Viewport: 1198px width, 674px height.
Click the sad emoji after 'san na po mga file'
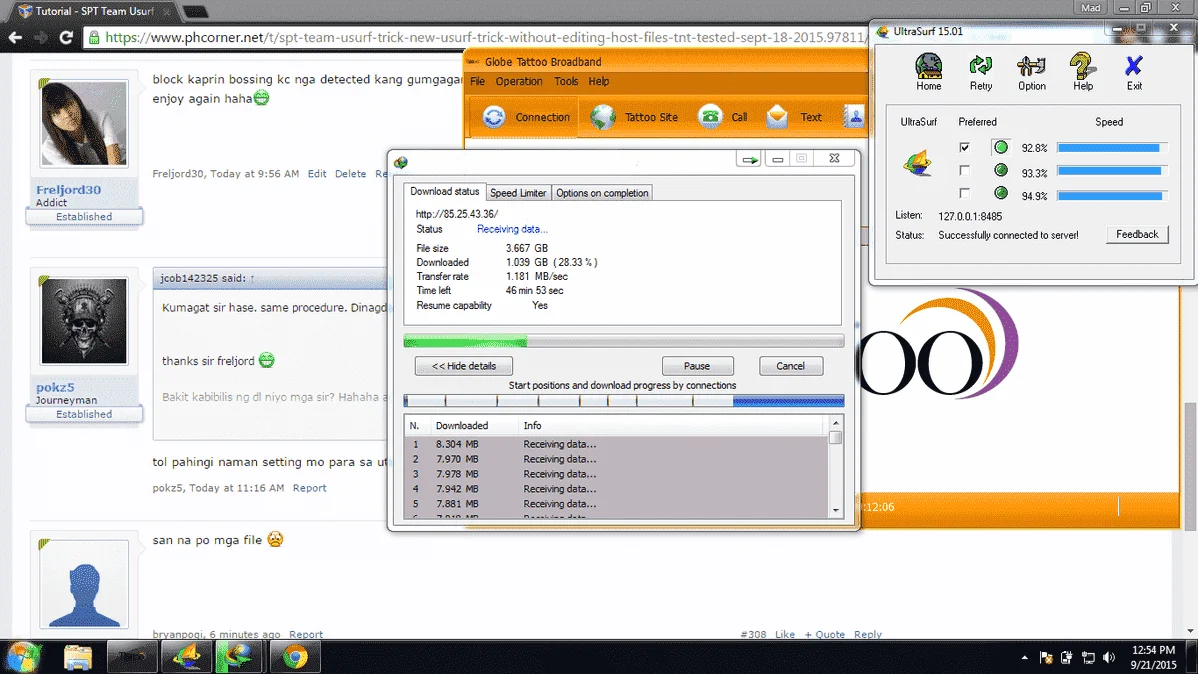coord(275,540)
